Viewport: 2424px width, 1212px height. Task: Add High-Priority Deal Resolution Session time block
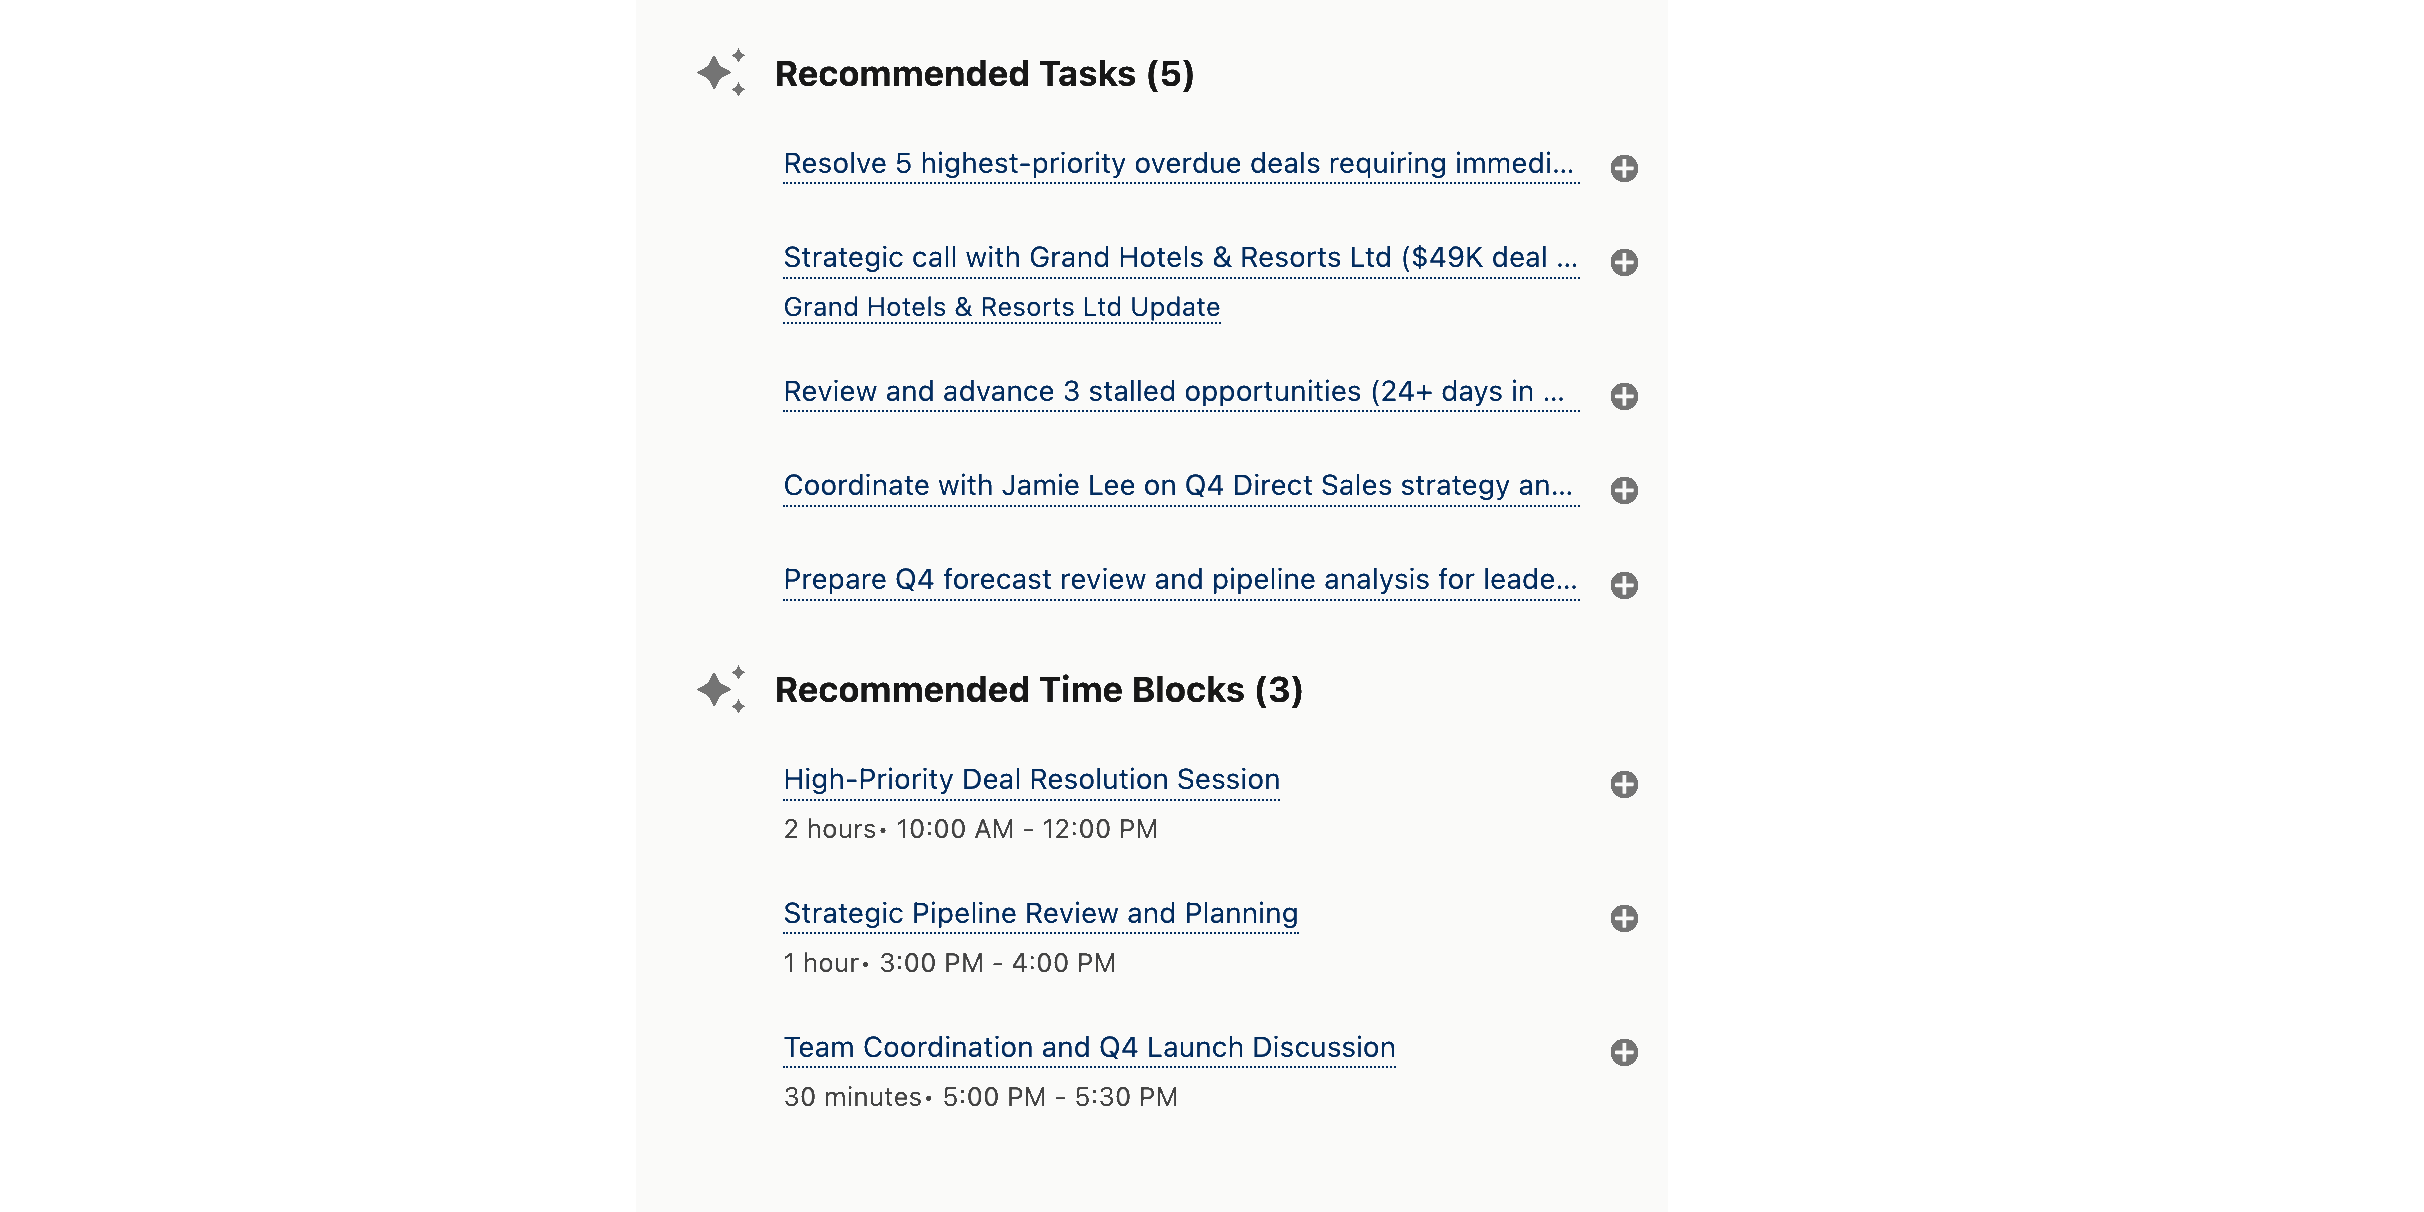[1624, 785]
